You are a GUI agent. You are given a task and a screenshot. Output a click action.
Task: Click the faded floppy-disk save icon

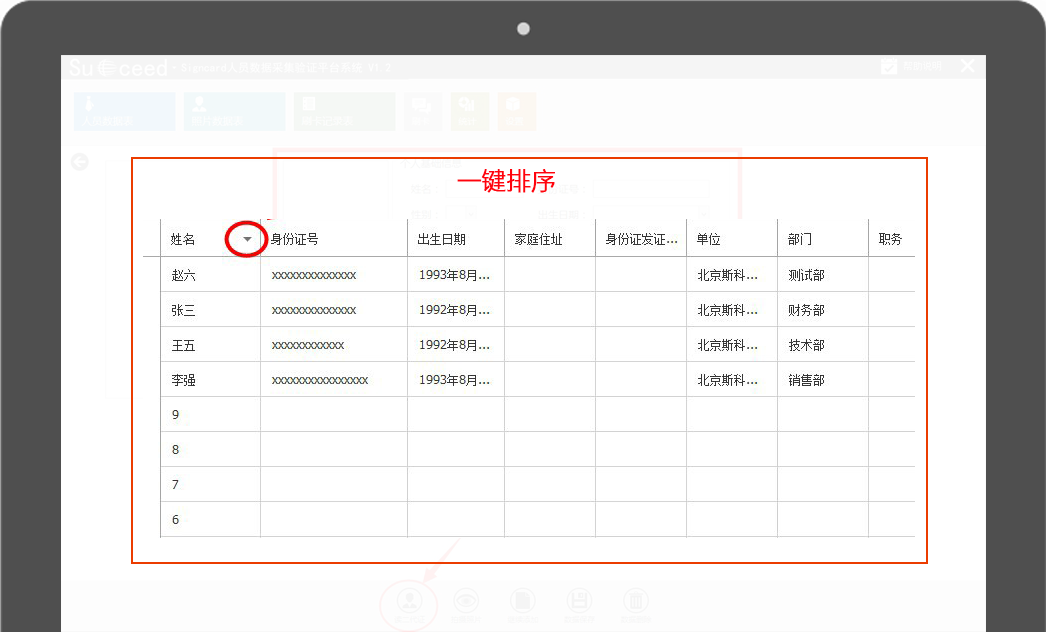[x=579, y=603]
